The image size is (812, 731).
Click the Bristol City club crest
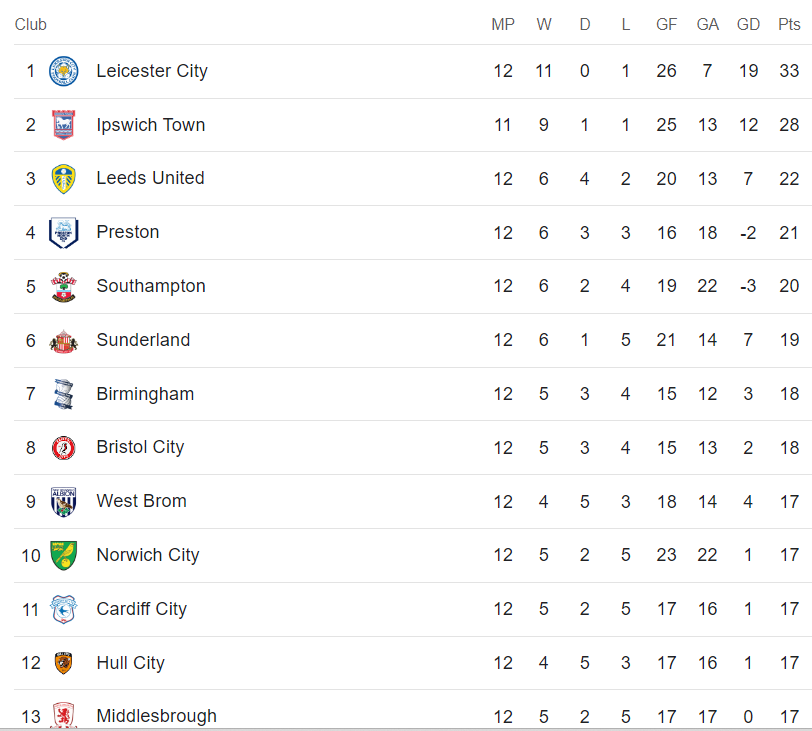coord(63,448)
